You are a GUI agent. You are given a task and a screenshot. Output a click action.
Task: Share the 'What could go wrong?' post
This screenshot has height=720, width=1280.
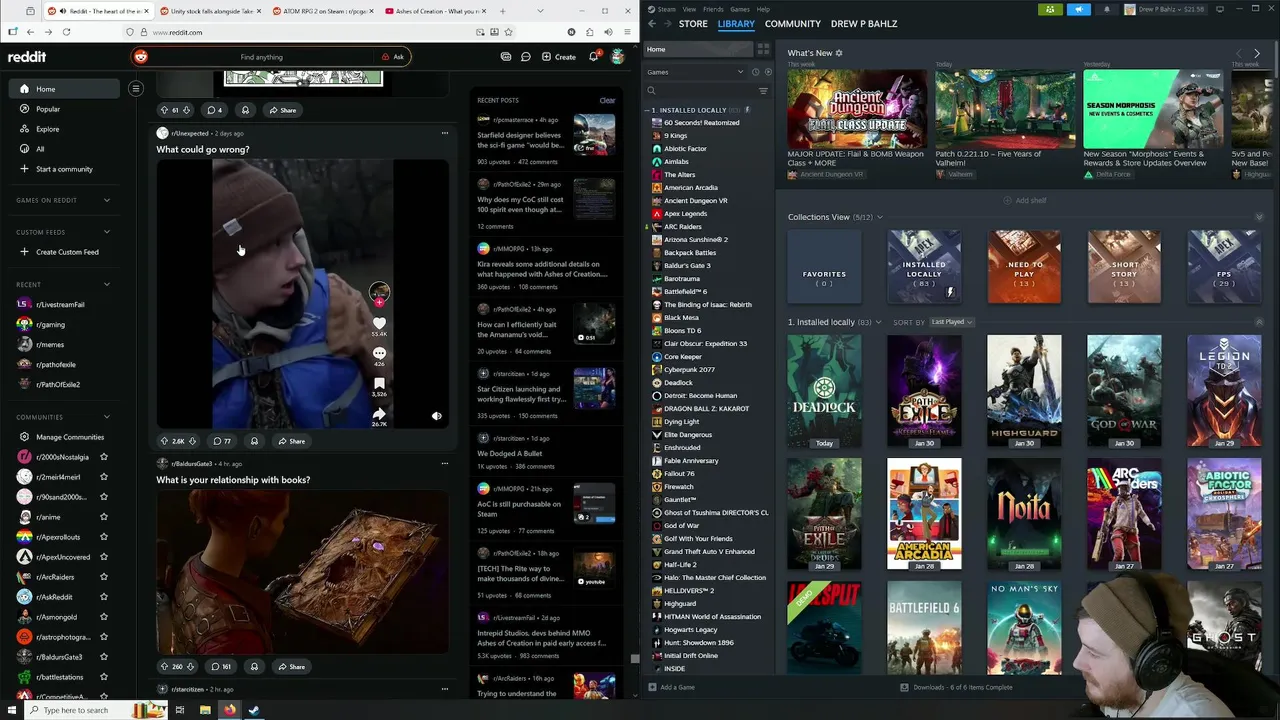[x=291, y=441]
